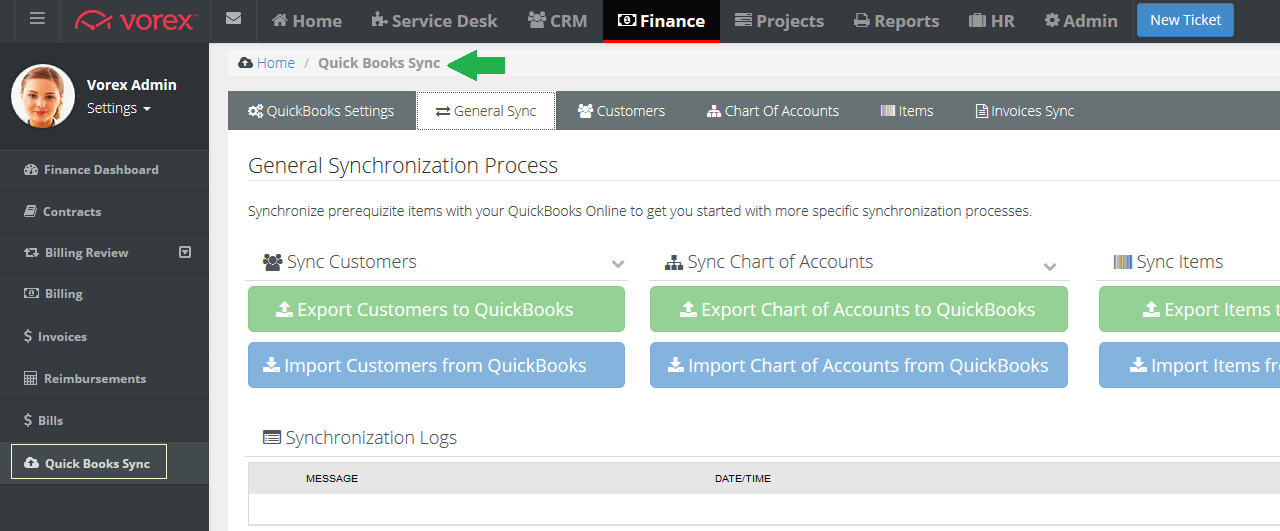
Task: Collapse the Sync Chart of Accounts chevron
Action: click(1050, 266)
